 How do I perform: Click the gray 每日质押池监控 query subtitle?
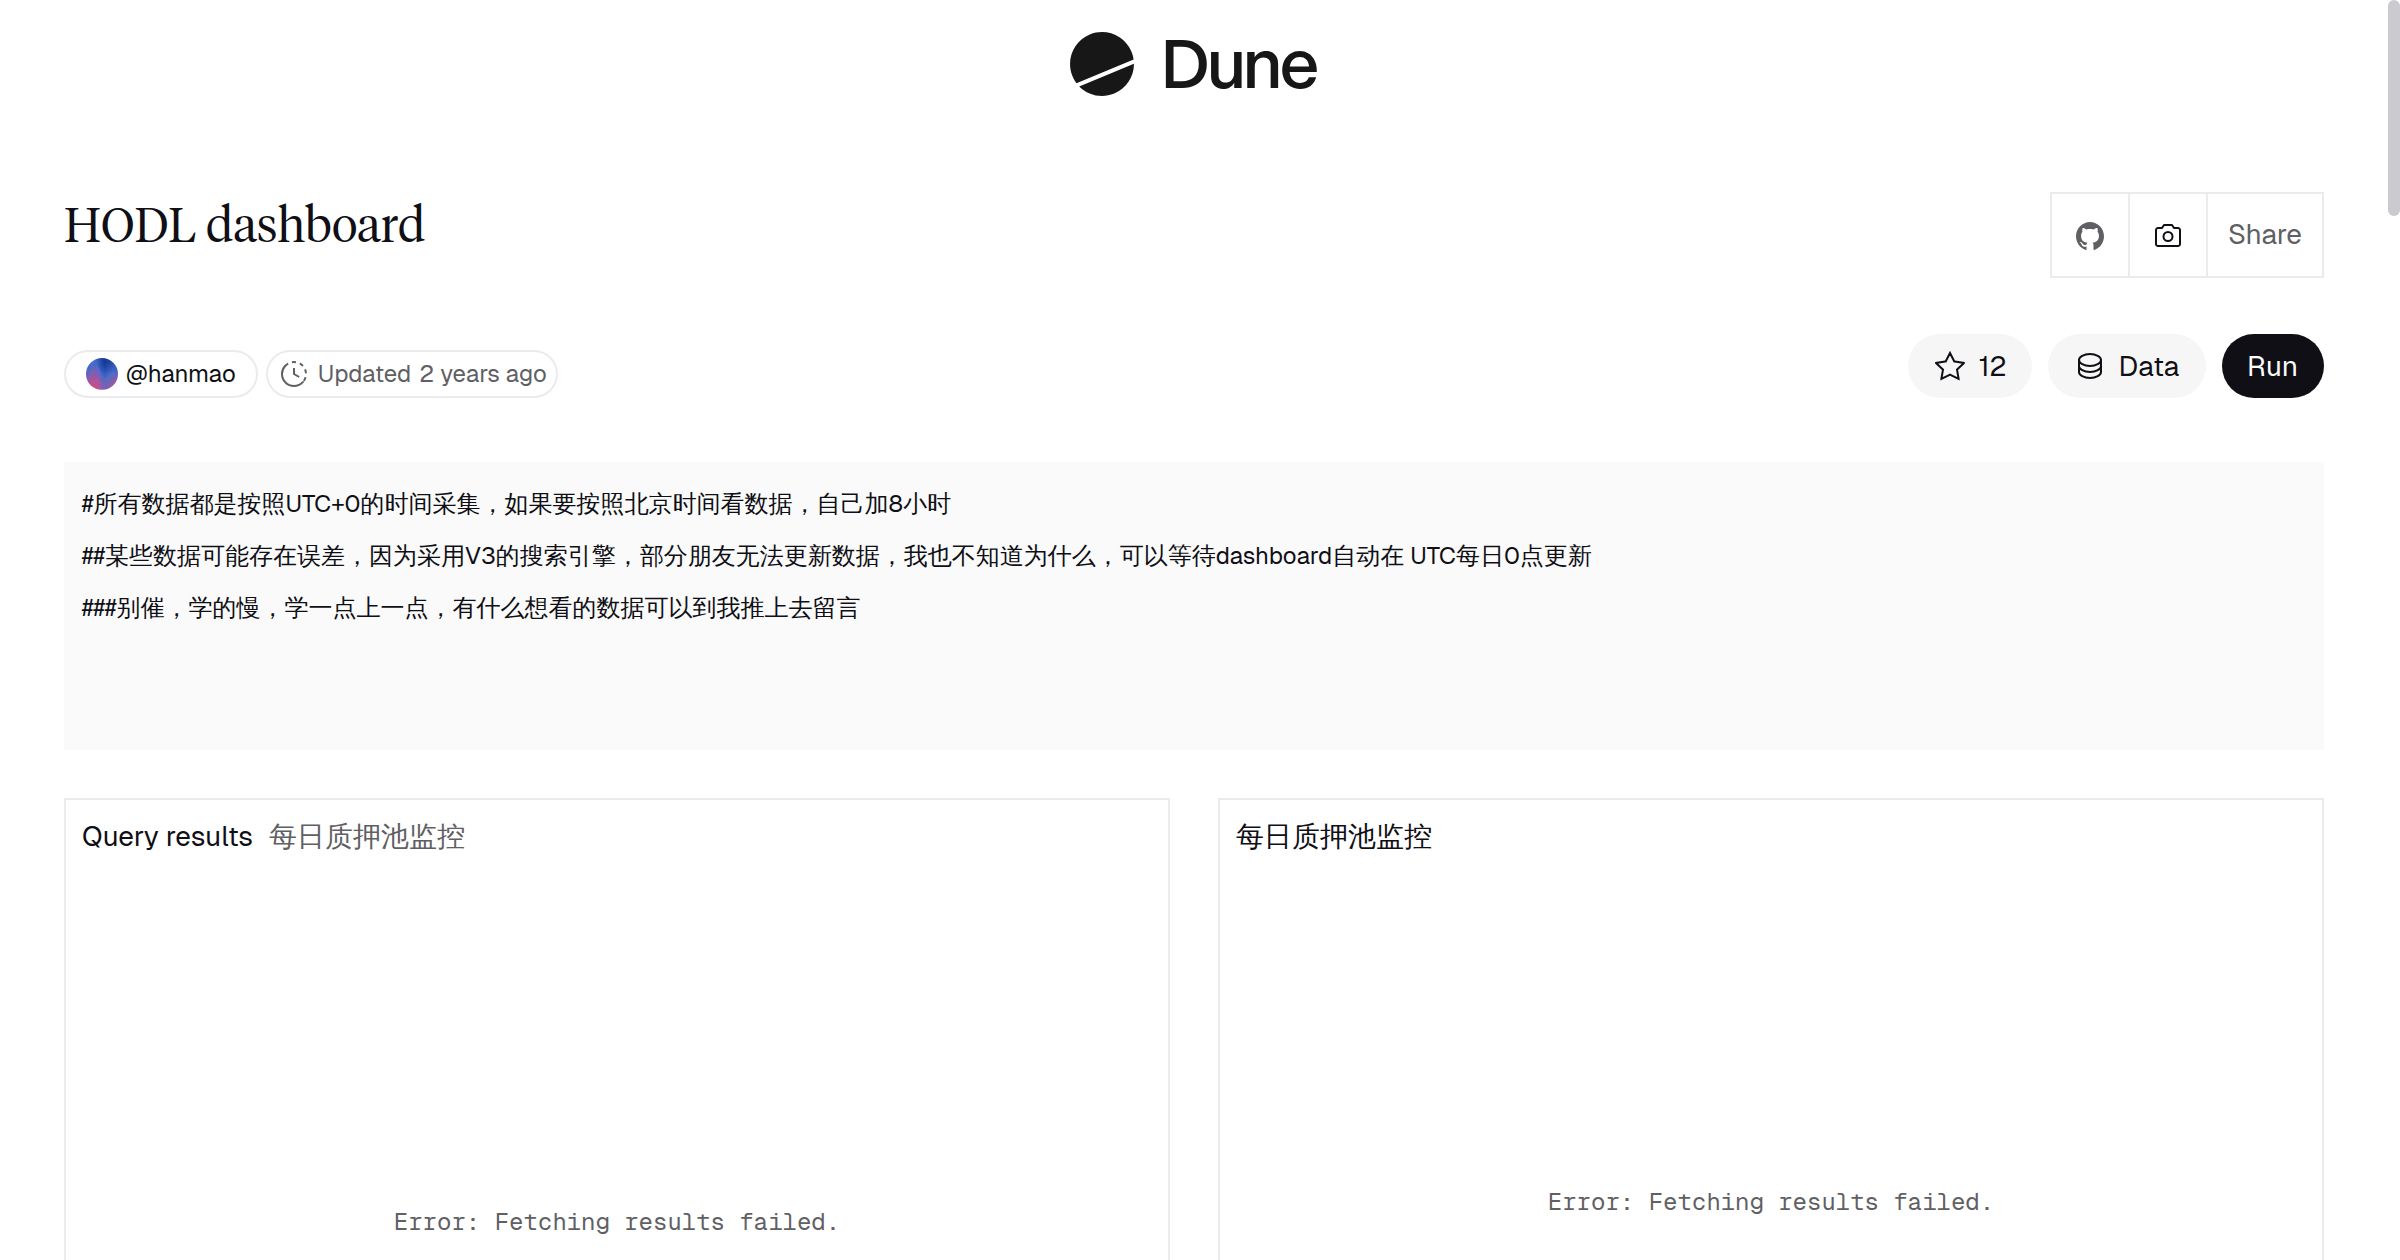click(367, 837)
